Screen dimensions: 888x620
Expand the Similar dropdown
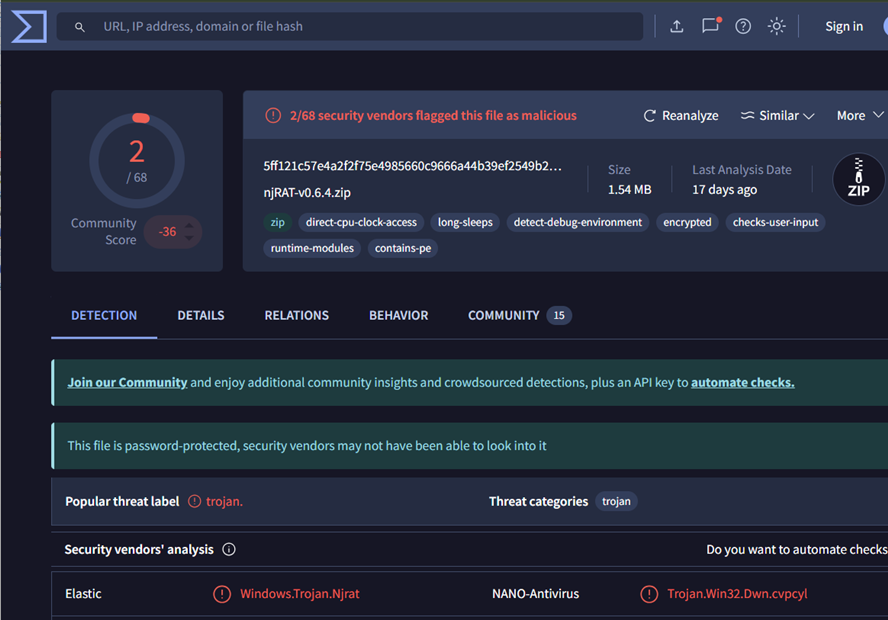coord(778,116)
